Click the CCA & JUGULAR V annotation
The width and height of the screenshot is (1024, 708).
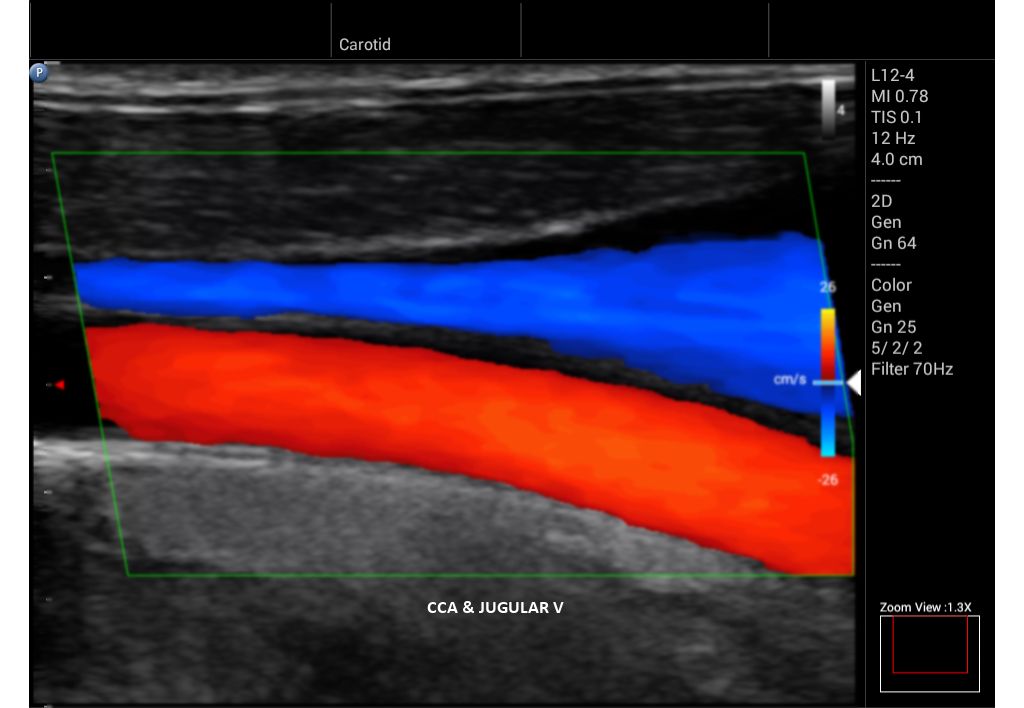[495, 606]
